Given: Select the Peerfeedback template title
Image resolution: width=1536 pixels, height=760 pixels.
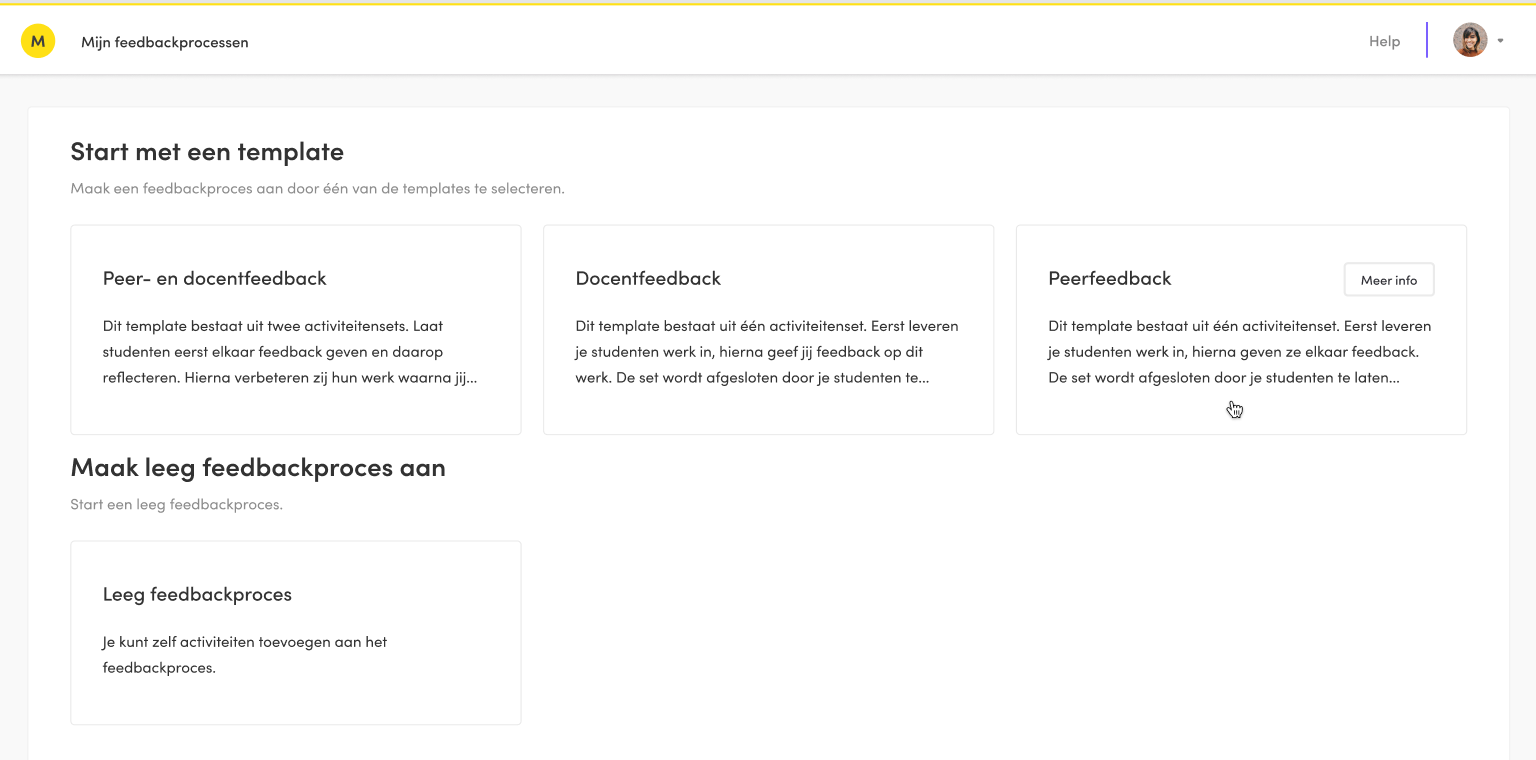Looking at the screenshot, I should point(1110,279).
